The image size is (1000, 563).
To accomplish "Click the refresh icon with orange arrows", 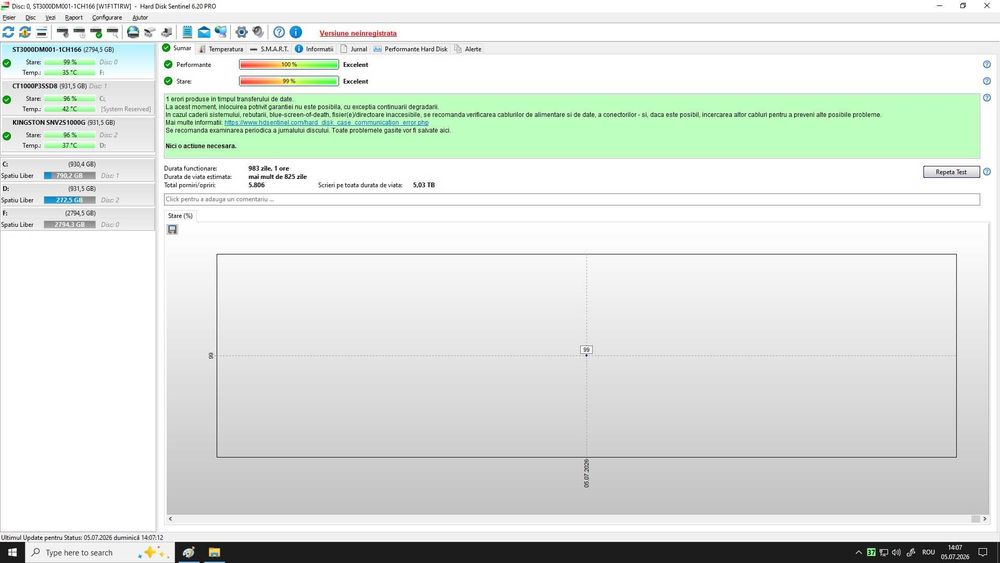I will click(x=25, y=32).
